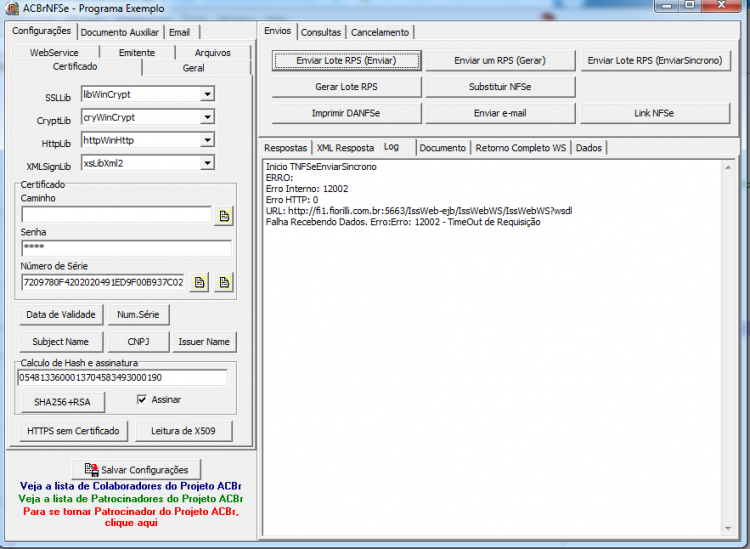Switch to the Consultas tab
The width and height of the screenshot is (750, 549).
[321, 33]
